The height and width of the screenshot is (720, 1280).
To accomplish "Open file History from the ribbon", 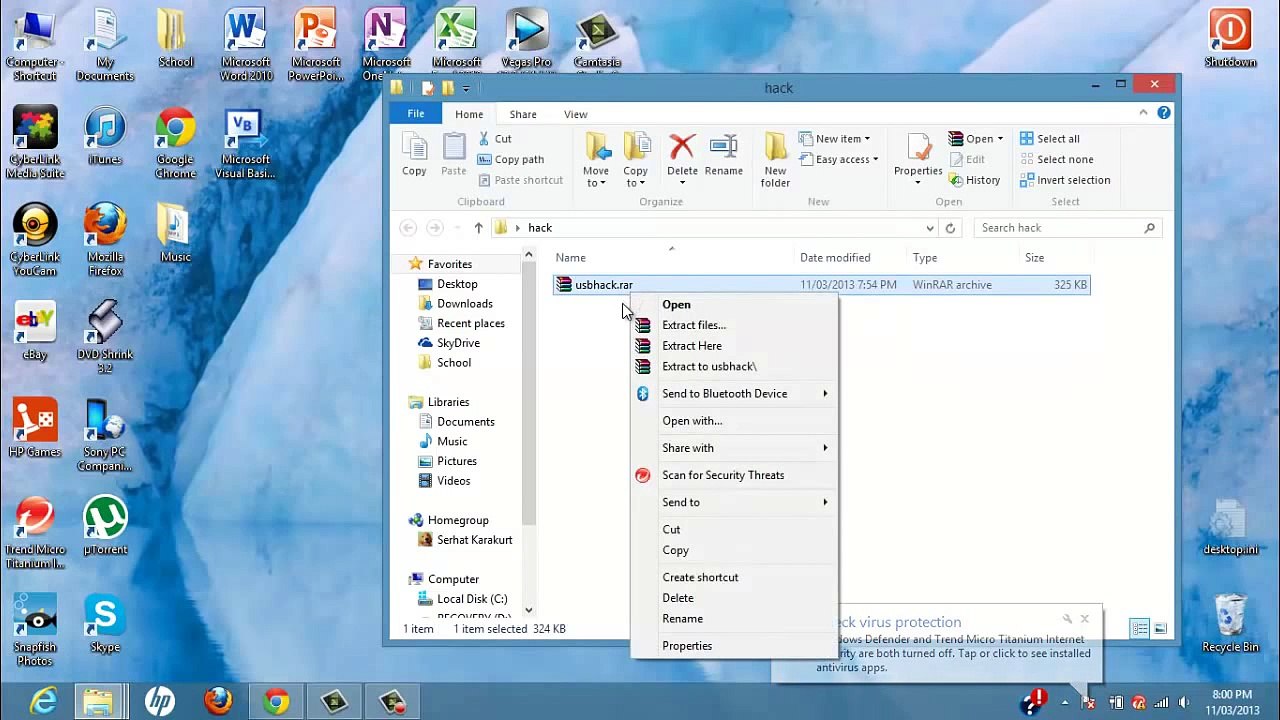I will pyautogui.click(x=975, y=180).
